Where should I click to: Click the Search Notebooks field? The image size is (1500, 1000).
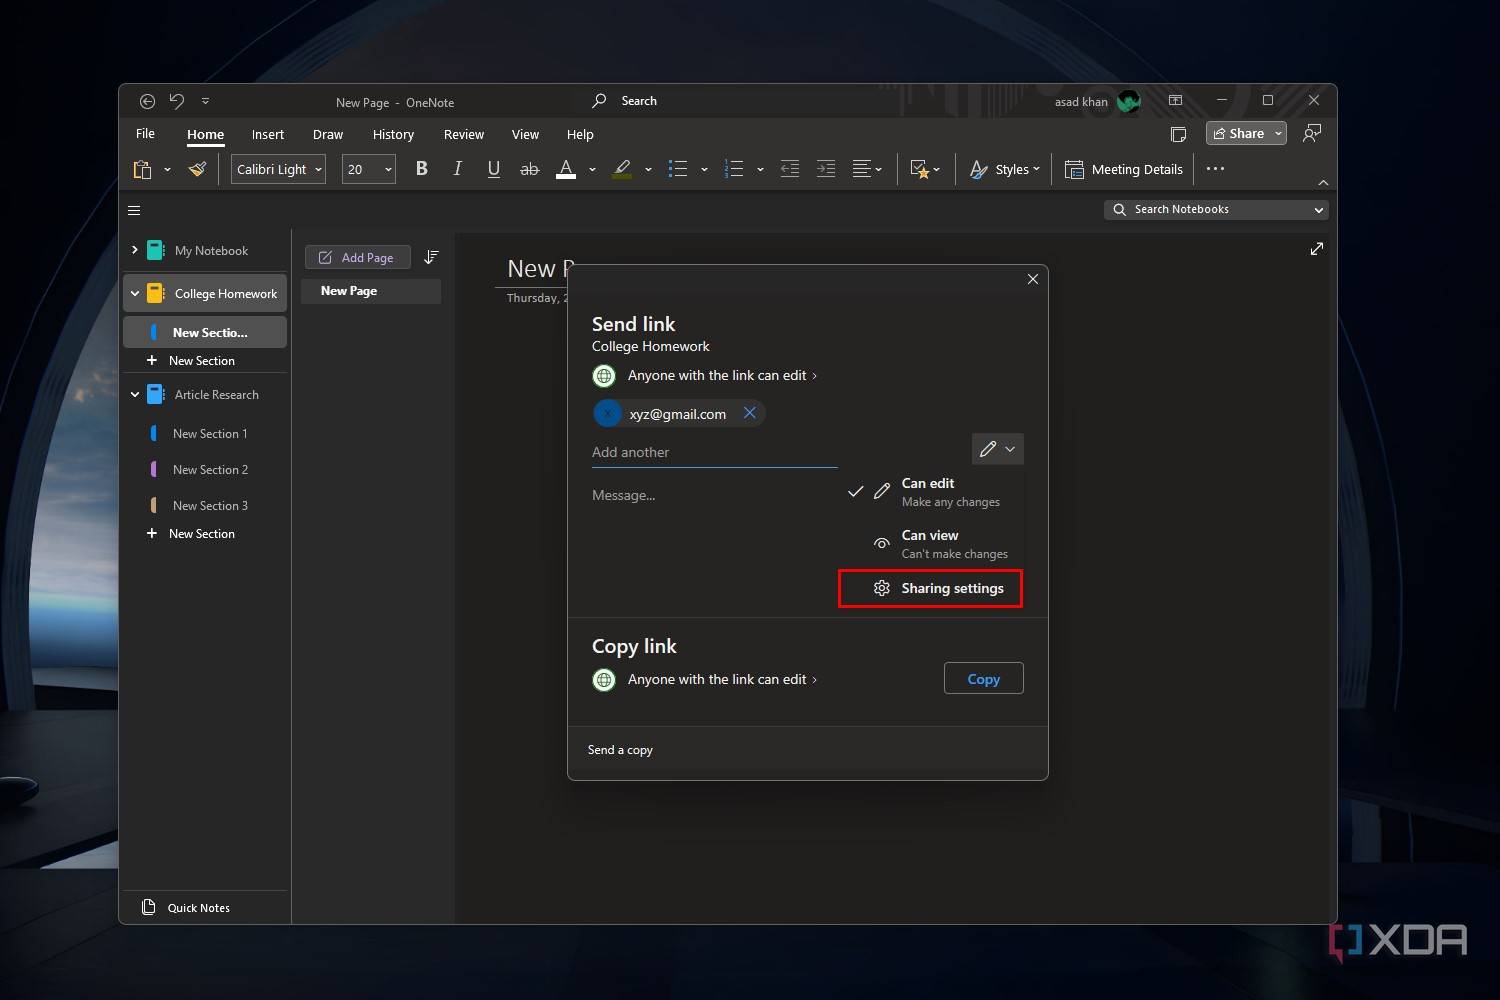point(1216,209)
